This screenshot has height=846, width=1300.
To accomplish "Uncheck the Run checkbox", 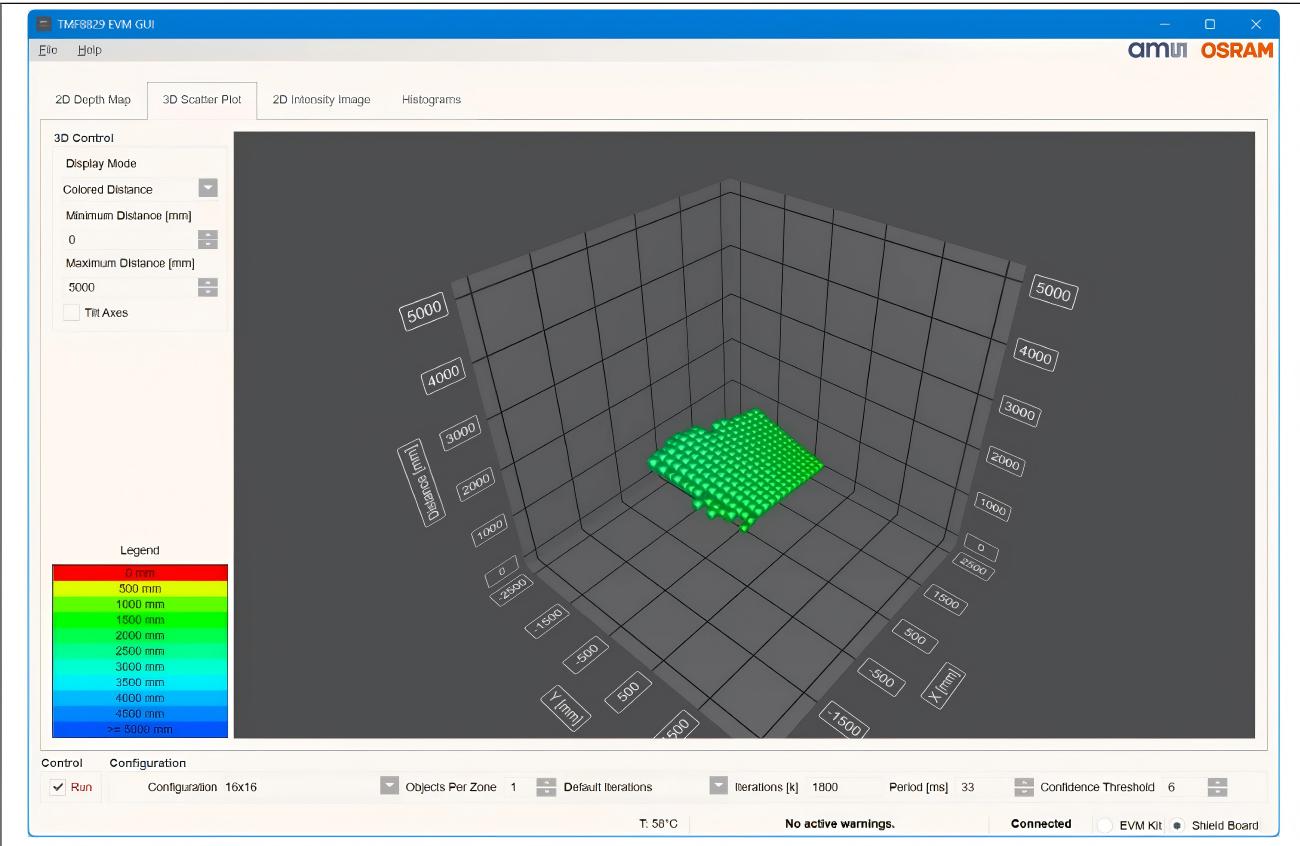I will 59,787.
